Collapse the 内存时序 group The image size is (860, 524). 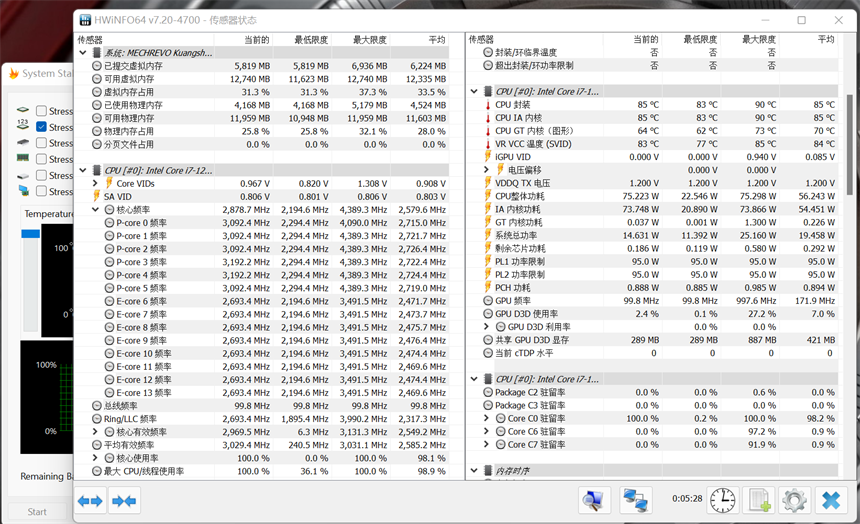(474, 470)
